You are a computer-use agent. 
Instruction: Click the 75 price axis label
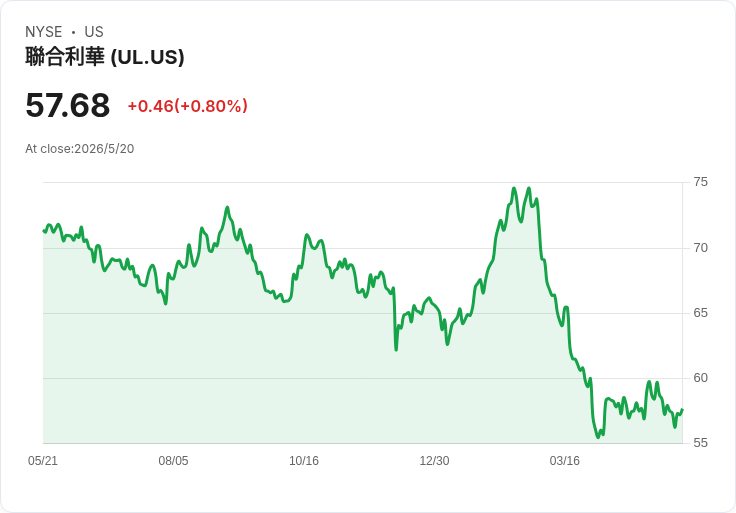700,182
